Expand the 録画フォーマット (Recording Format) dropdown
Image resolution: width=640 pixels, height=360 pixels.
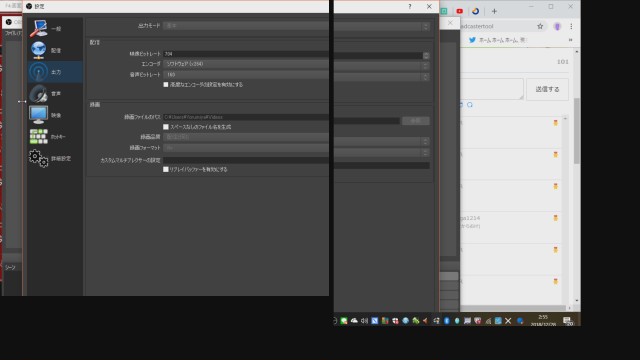coord(296,148)
